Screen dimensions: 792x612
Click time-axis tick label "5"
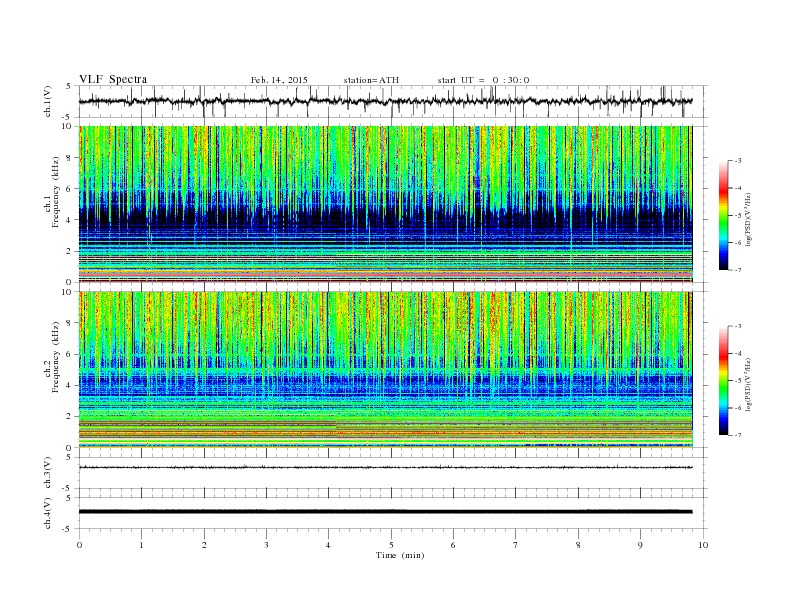[391, 545]
